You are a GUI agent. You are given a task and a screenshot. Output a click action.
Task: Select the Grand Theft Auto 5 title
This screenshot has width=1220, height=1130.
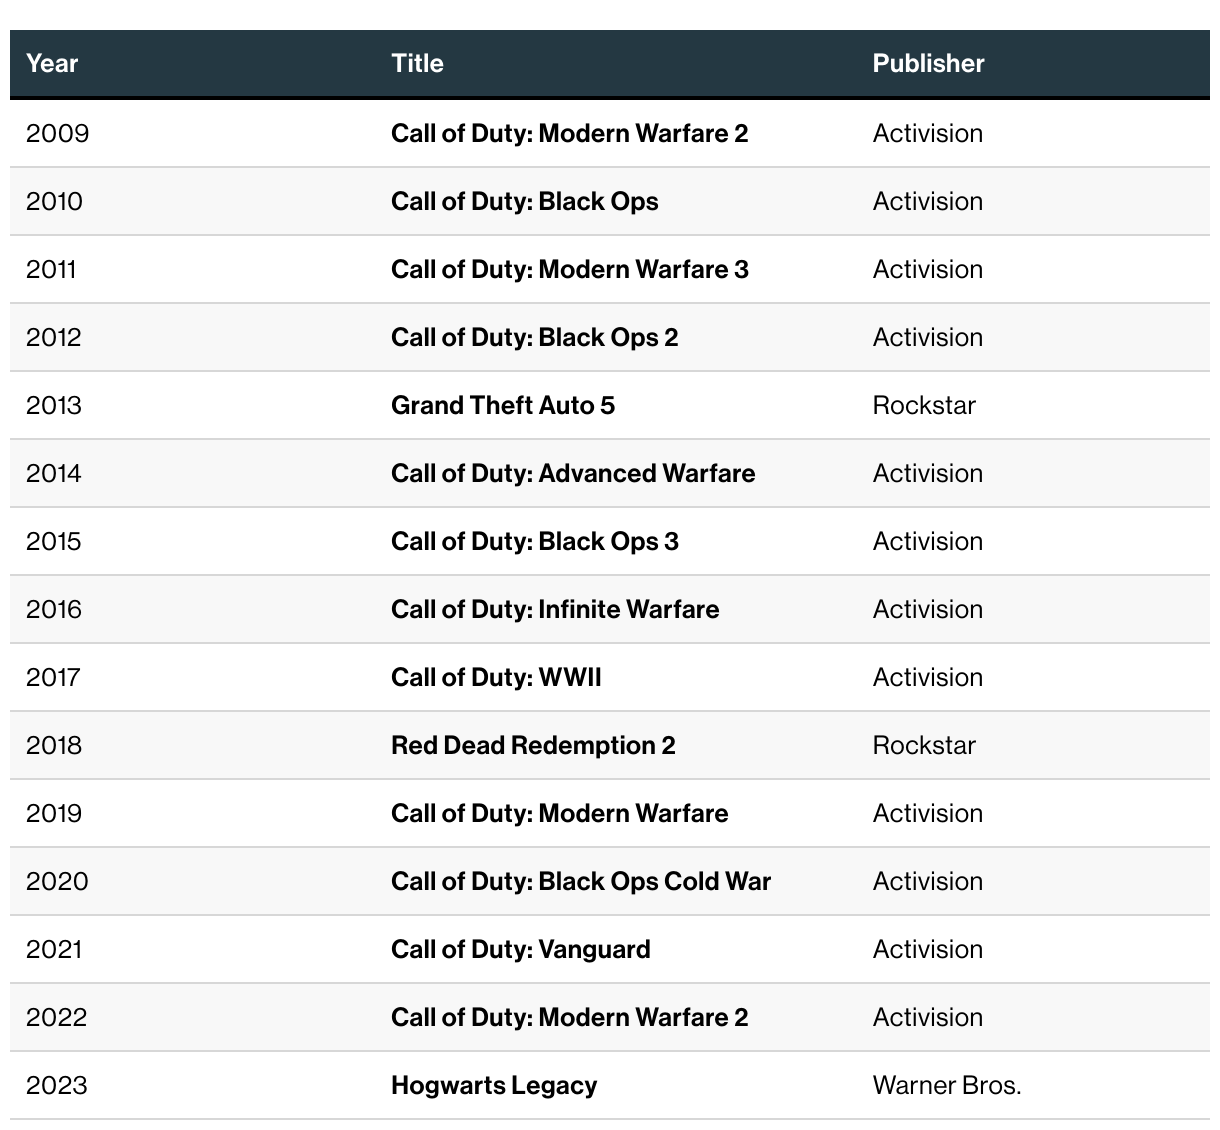pyautogui.click(x=502, y=405)
